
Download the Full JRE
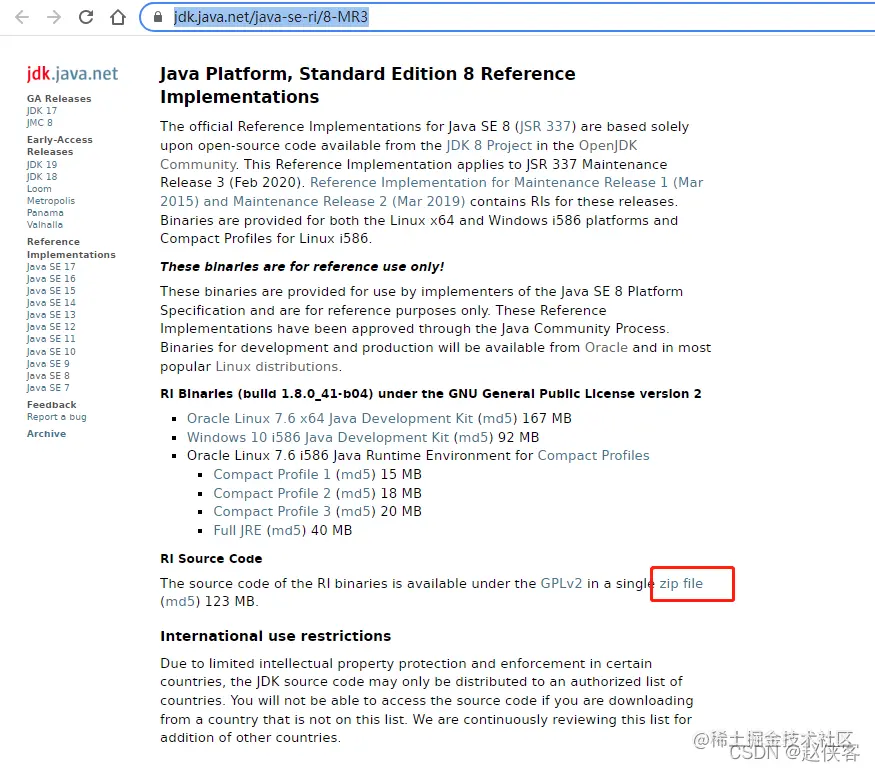(238, 531)
